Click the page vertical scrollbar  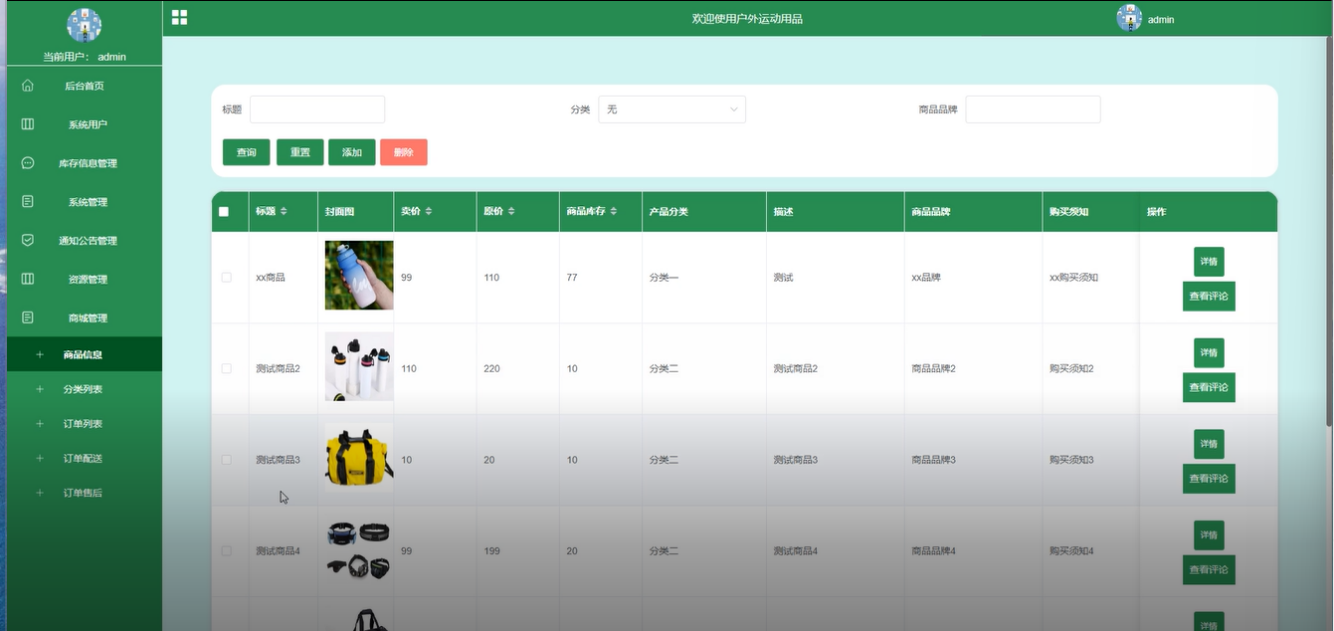1328,232
